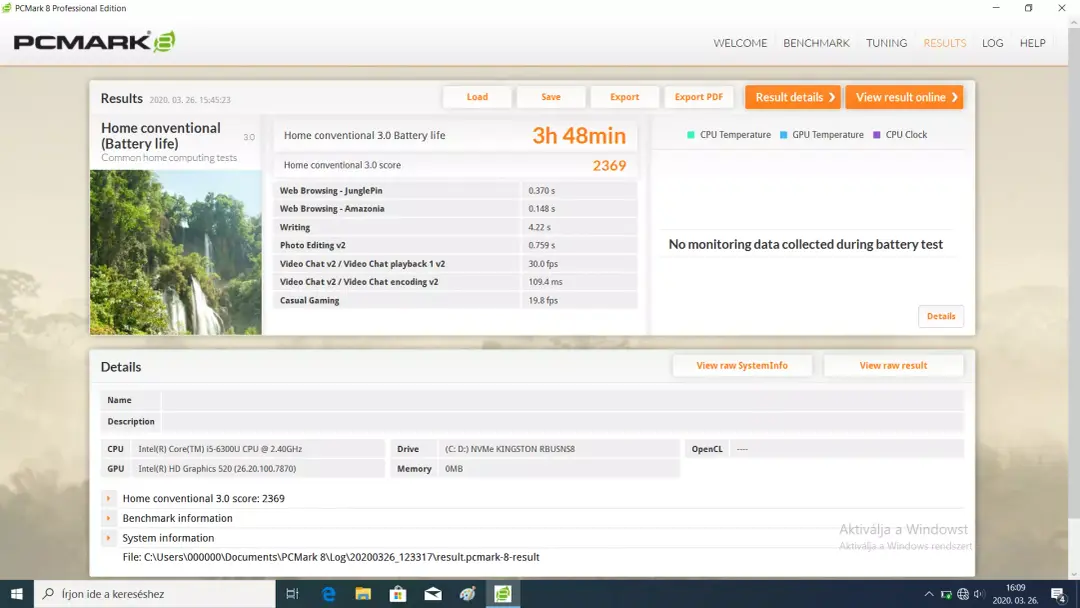Open Microsoft Store from the taskbar
1080x608 pixels.
(398, 594)
